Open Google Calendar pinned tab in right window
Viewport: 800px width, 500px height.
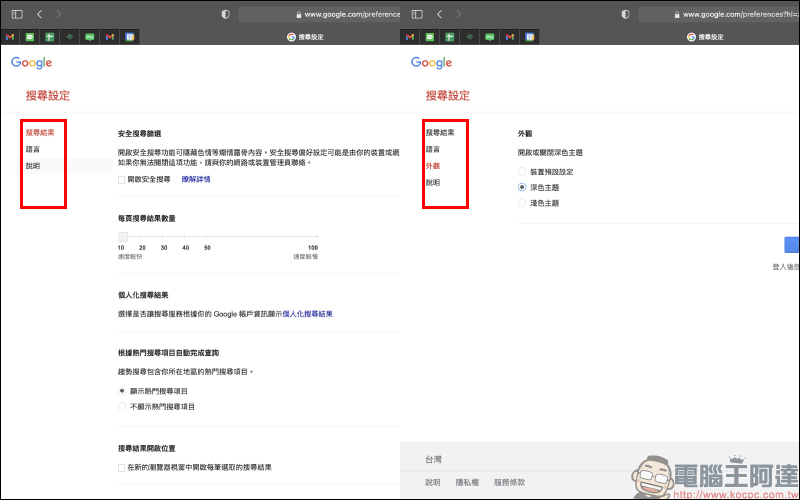coord(530,37)
